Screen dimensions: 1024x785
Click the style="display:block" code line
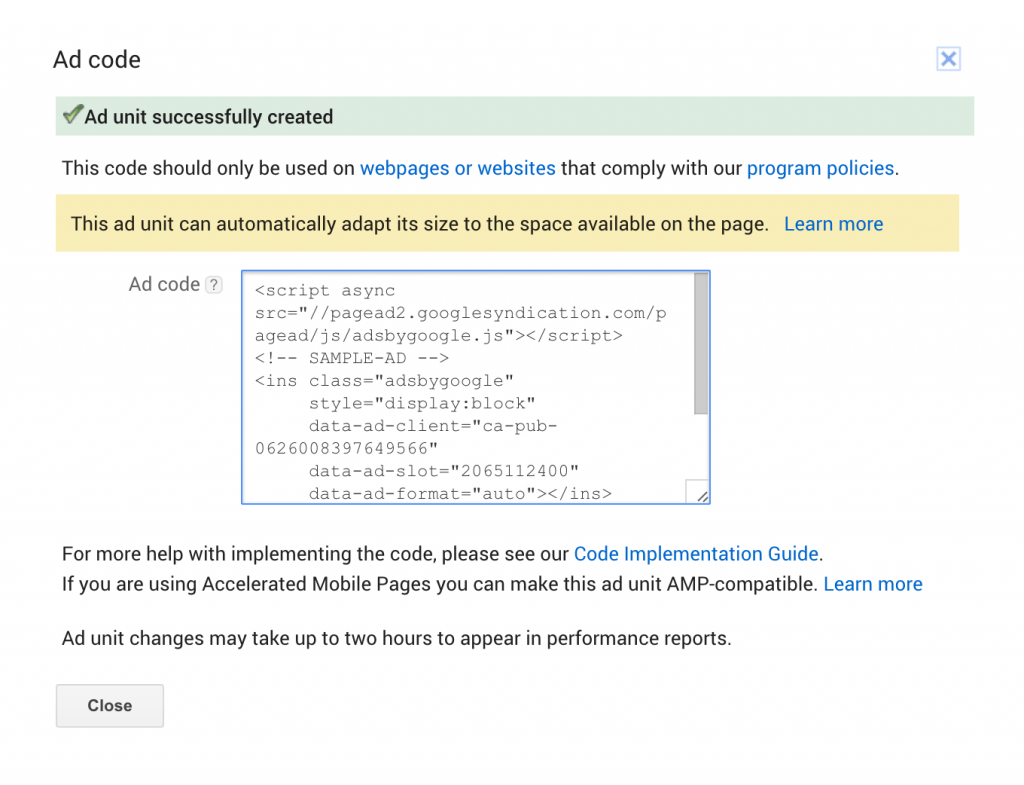click(x=423, y=403)
